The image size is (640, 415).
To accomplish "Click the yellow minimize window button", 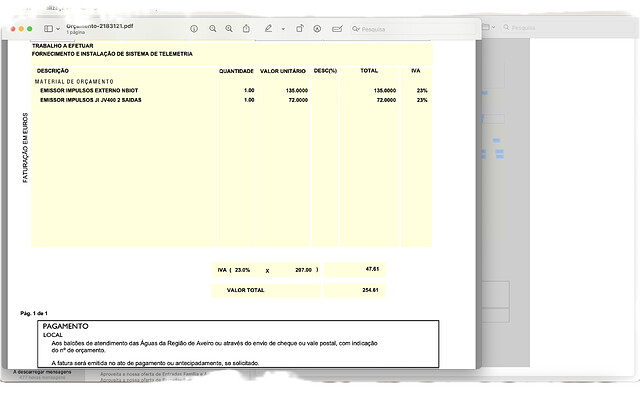I will point(21,29).
